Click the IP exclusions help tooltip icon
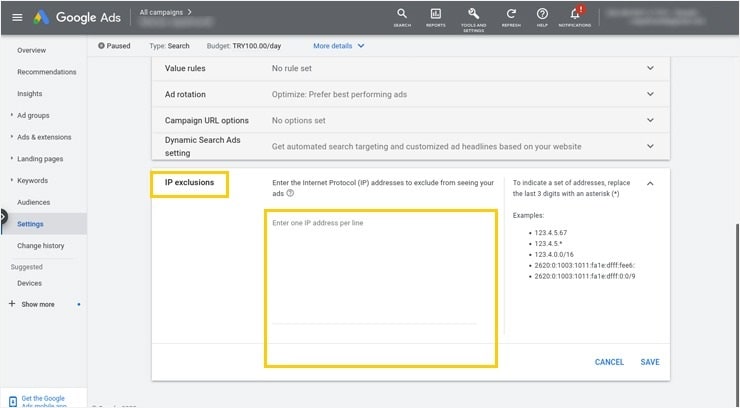Image resolution: width=740 pixels, height=408 pixels. (x=290, y=194)
